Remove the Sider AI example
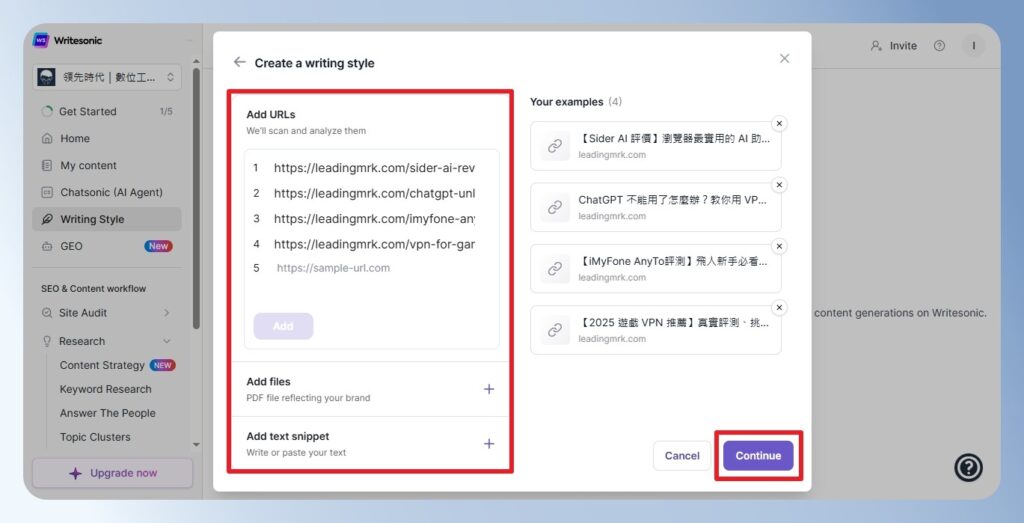The image size is (1024, 523). pyautogui.click(x=778, y=123)
